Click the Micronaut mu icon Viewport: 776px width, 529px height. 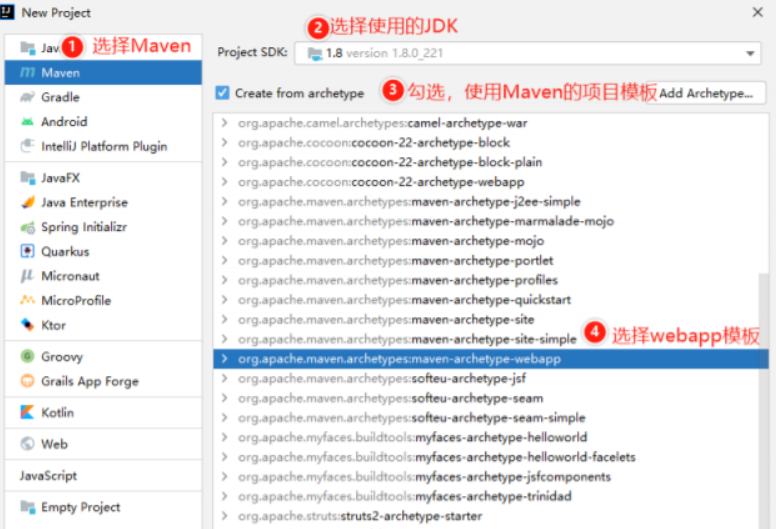pos(28,276)
